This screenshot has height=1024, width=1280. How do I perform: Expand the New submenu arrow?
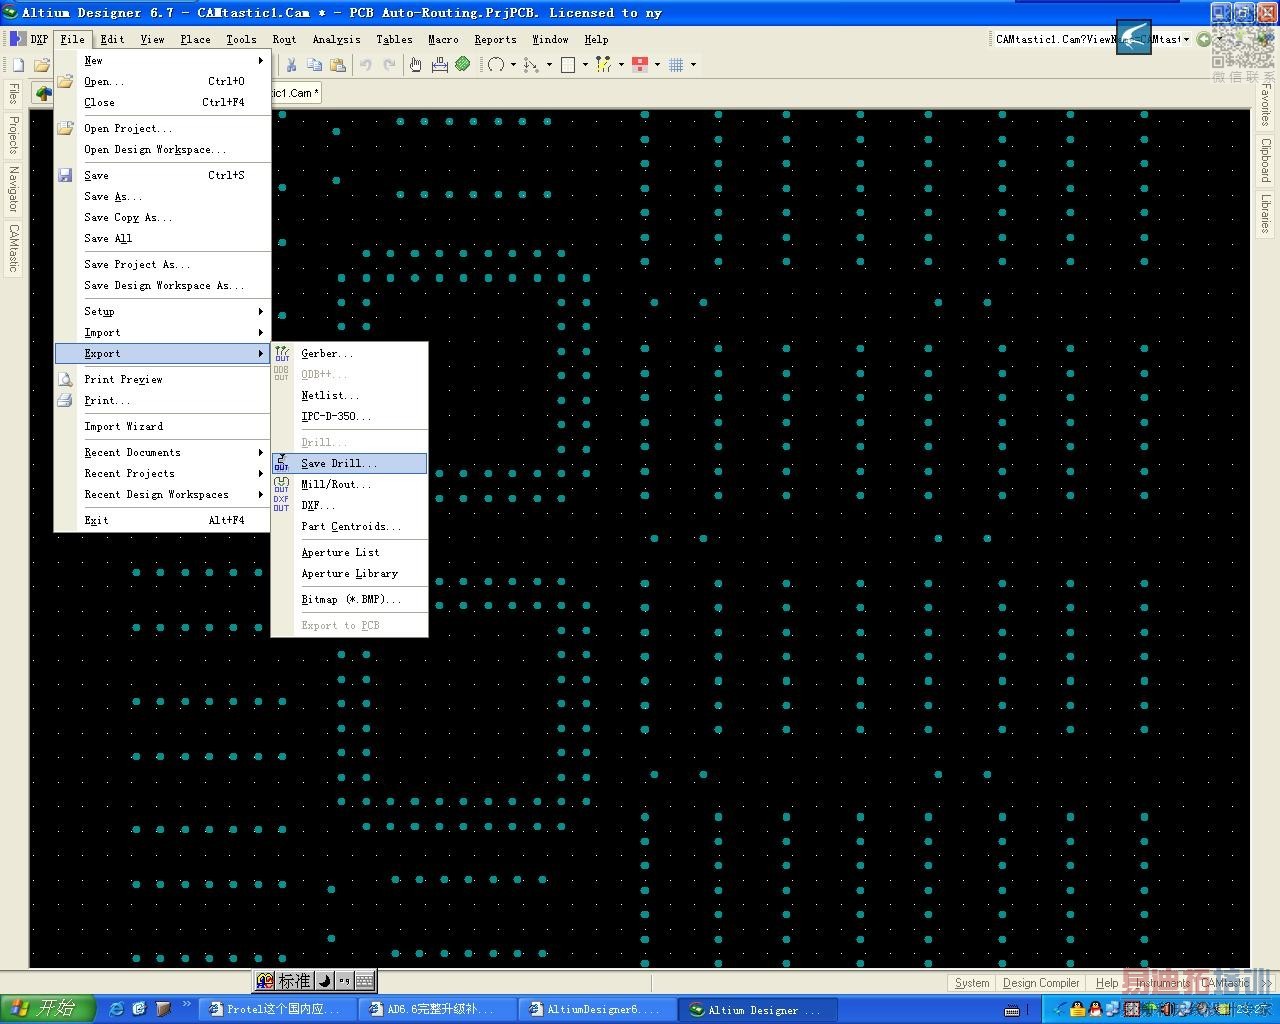point(261,60)
